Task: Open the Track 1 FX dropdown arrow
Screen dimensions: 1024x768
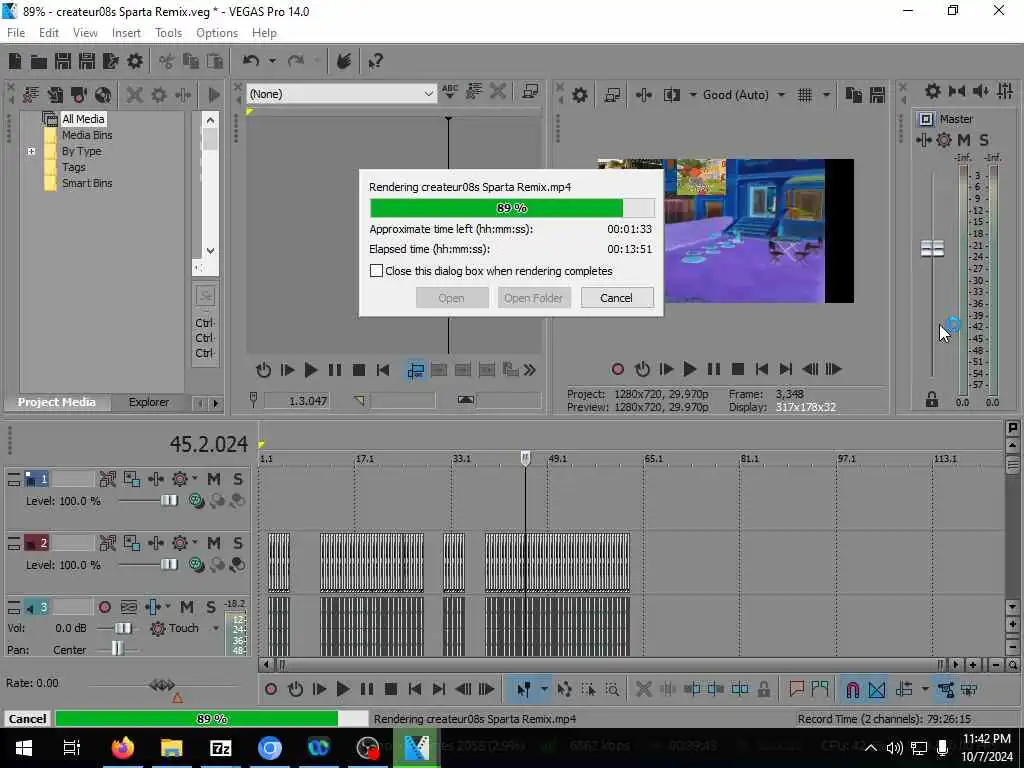Action: (x=195, y=479)
